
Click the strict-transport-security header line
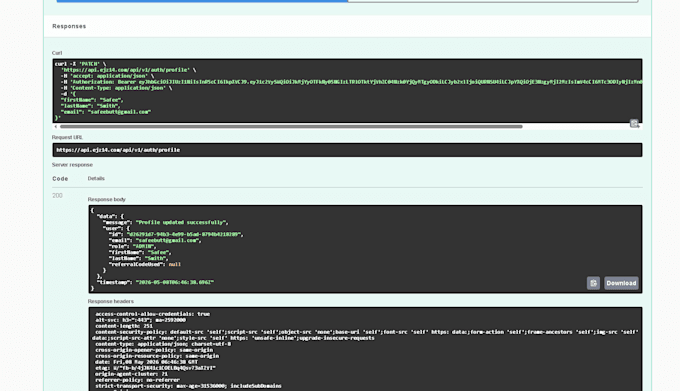click(188, 386)
